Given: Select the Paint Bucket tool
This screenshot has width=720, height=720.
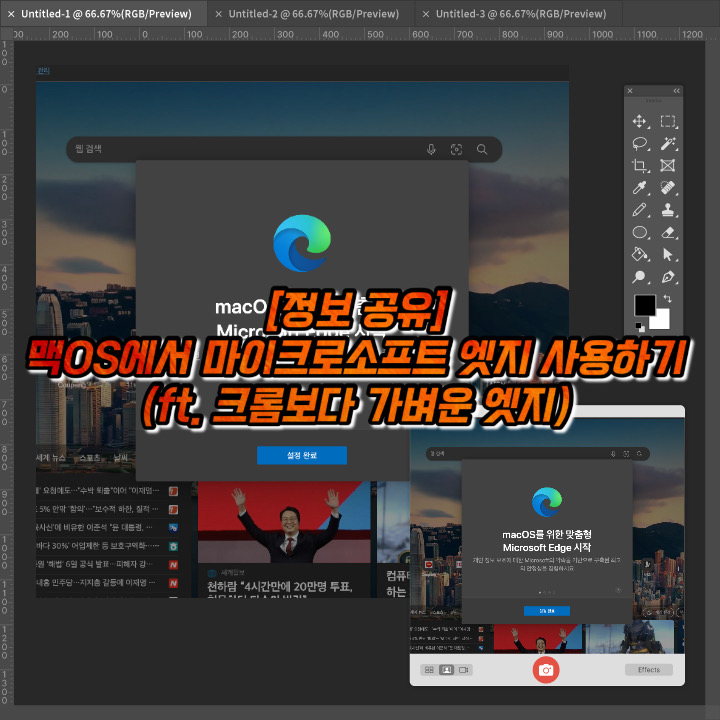Looking at the screenshot, I should pyautogui.click(x=639, y=254).
